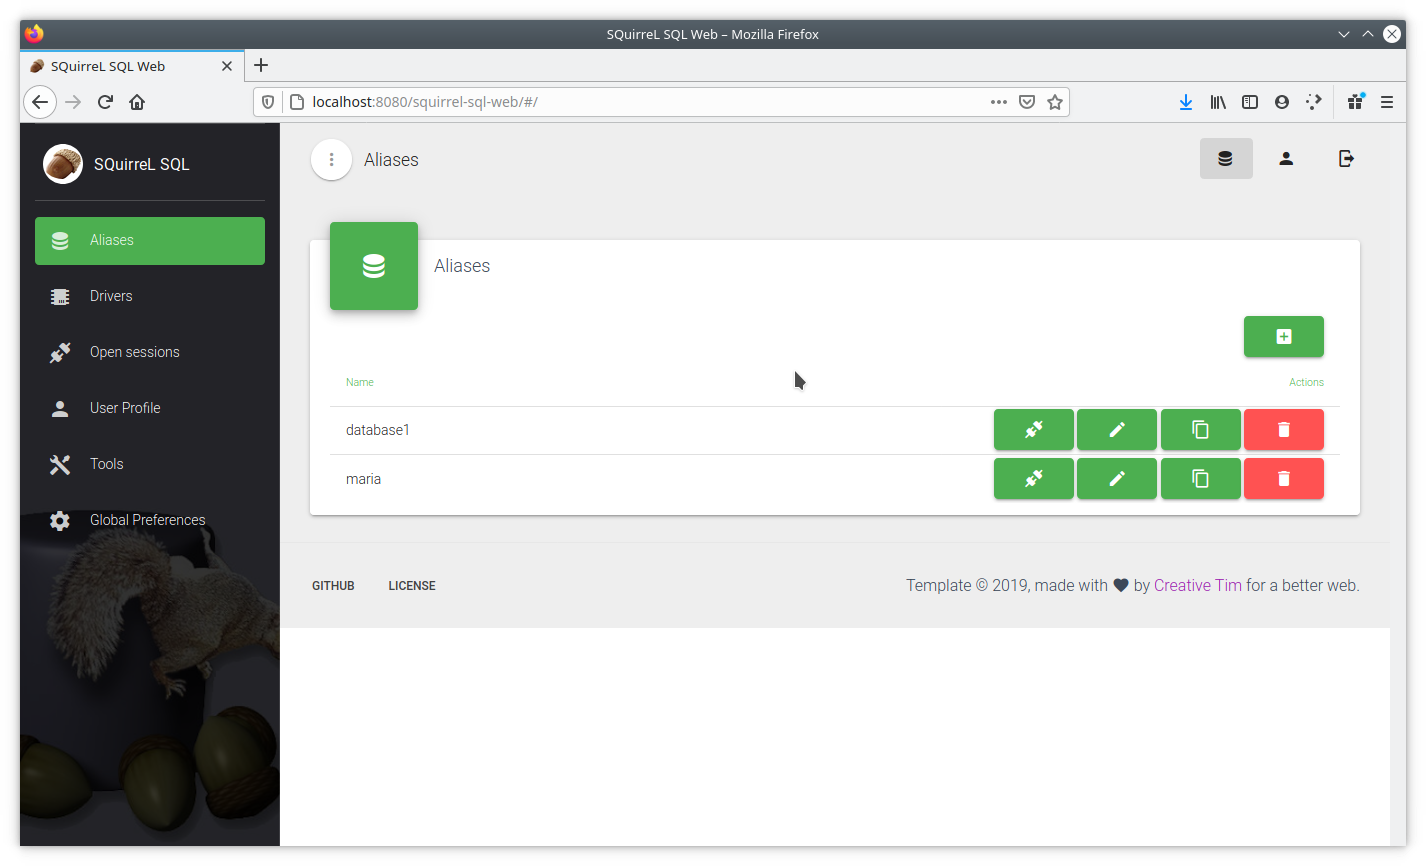Delete the maria alias
This screenshot has width=1426, height=866.
click(1284, 479)
